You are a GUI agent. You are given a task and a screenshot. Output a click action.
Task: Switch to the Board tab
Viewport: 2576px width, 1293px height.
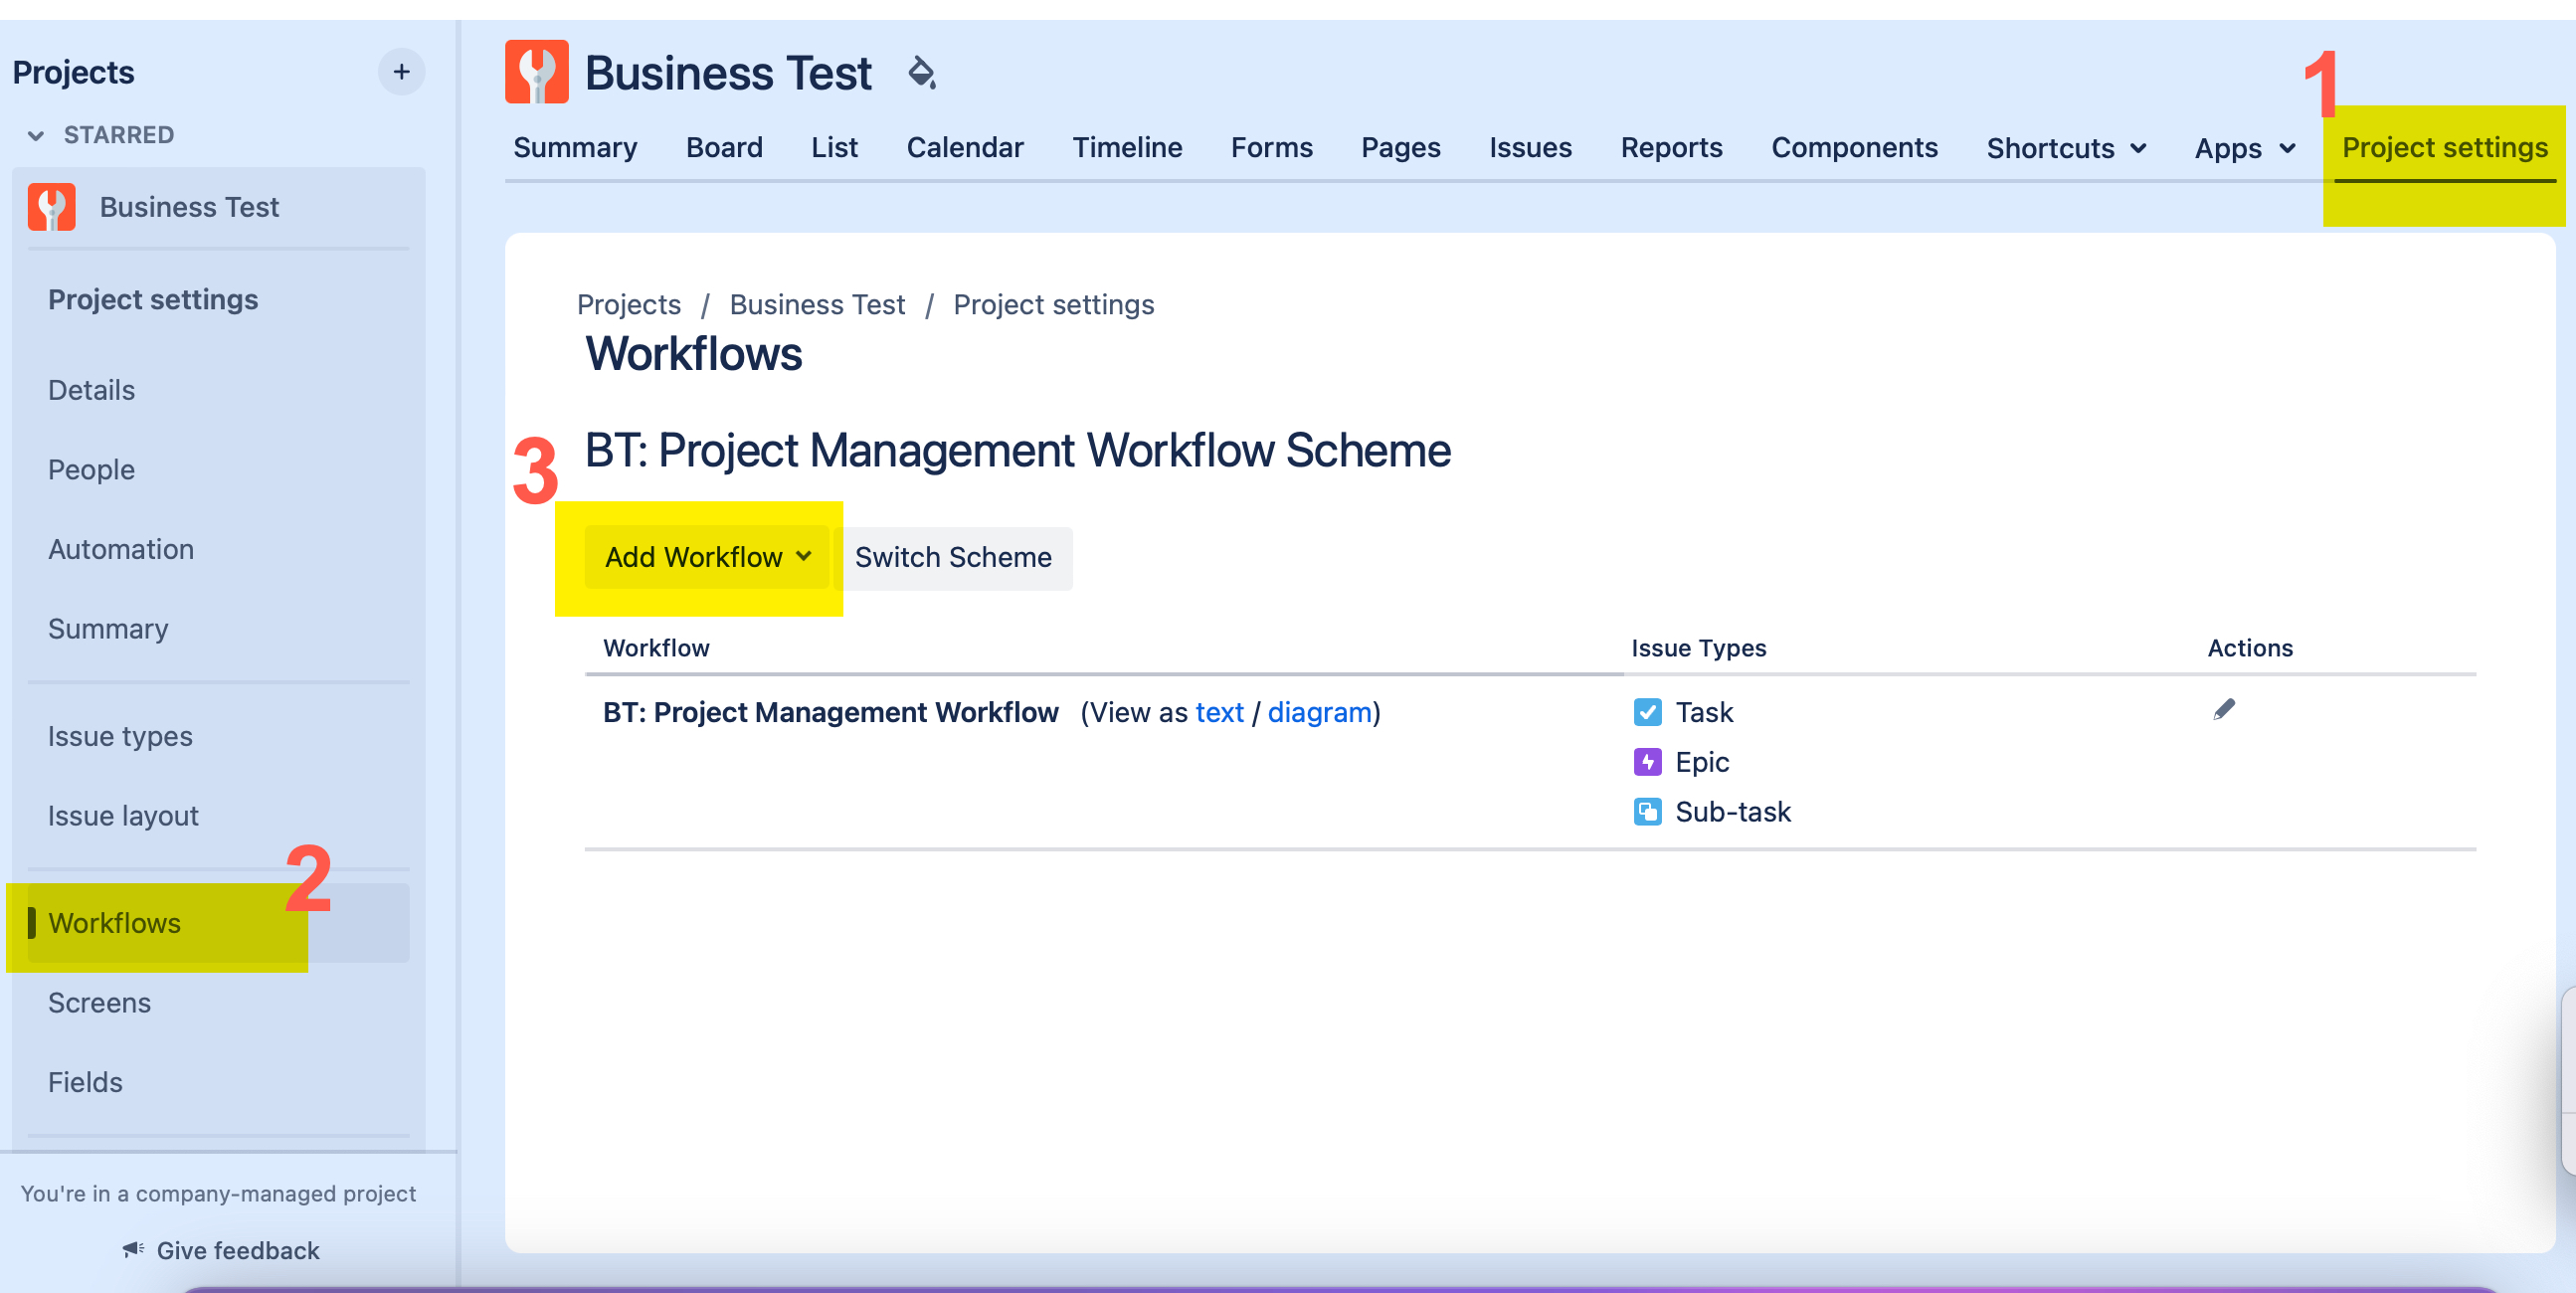point(724,147)
